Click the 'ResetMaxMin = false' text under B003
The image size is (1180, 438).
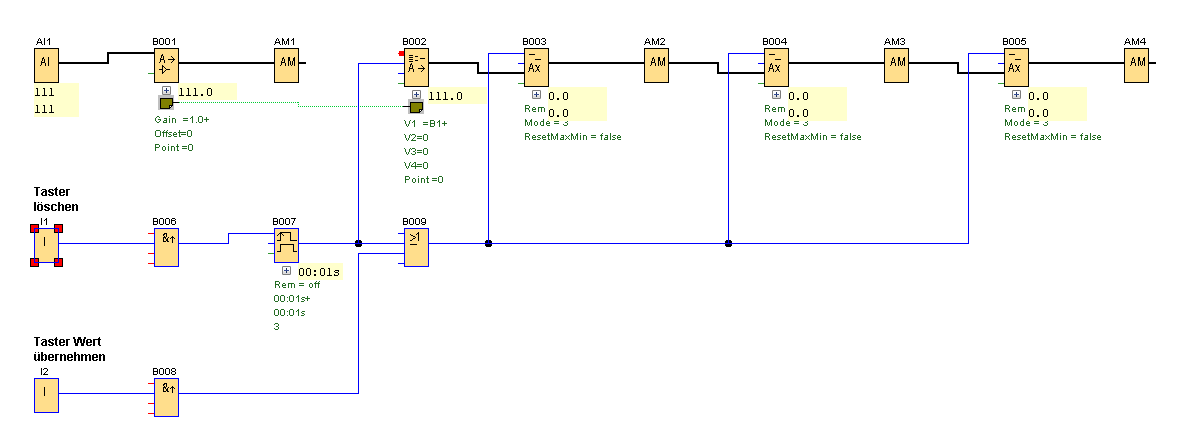pos(573,137)
